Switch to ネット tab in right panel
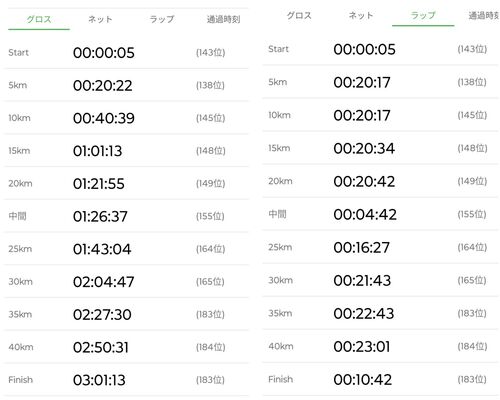Viewport: 500px width, 400px height. (361, 15)
